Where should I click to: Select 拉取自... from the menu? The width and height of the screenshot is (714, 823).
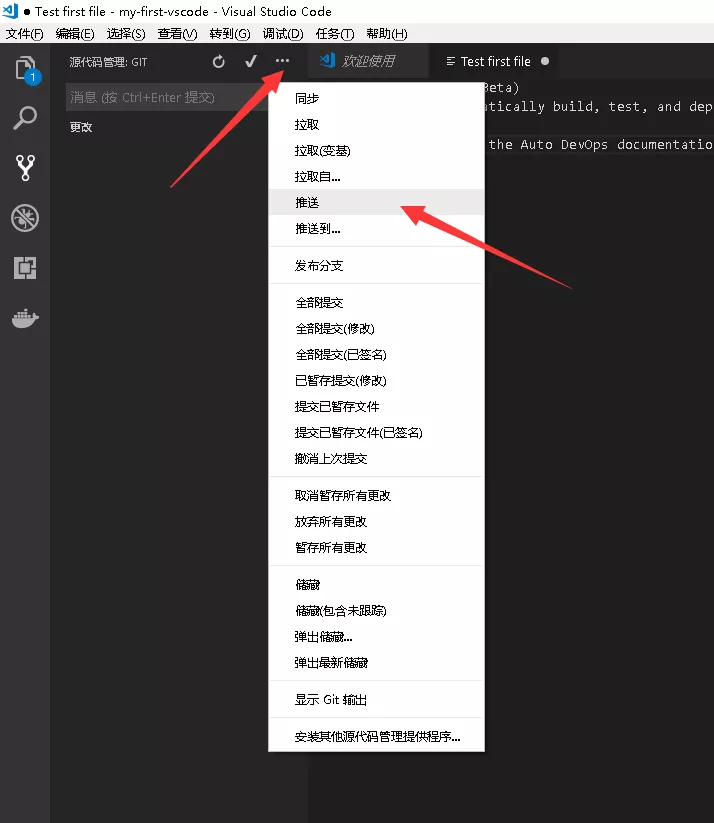pyautogui.click(x=376, y=177)
